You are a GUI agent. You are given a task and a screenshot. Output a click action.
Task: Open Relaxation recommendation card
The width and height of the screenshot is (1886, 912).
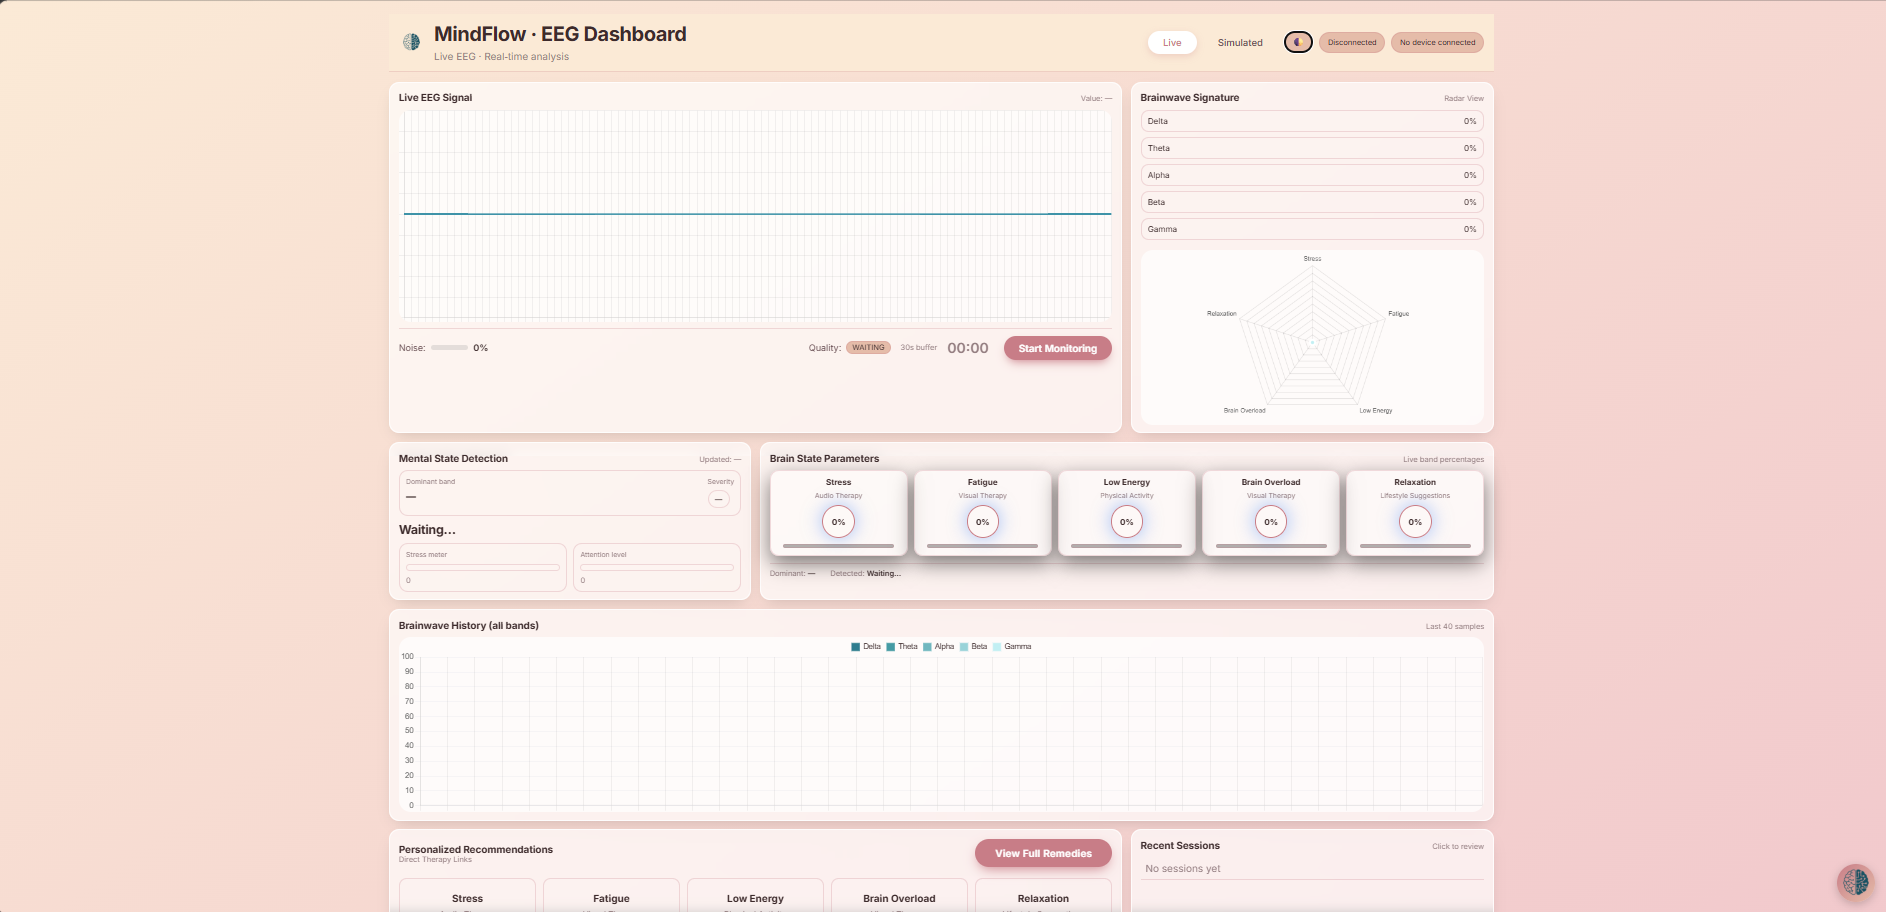[x=1043, y=895]
